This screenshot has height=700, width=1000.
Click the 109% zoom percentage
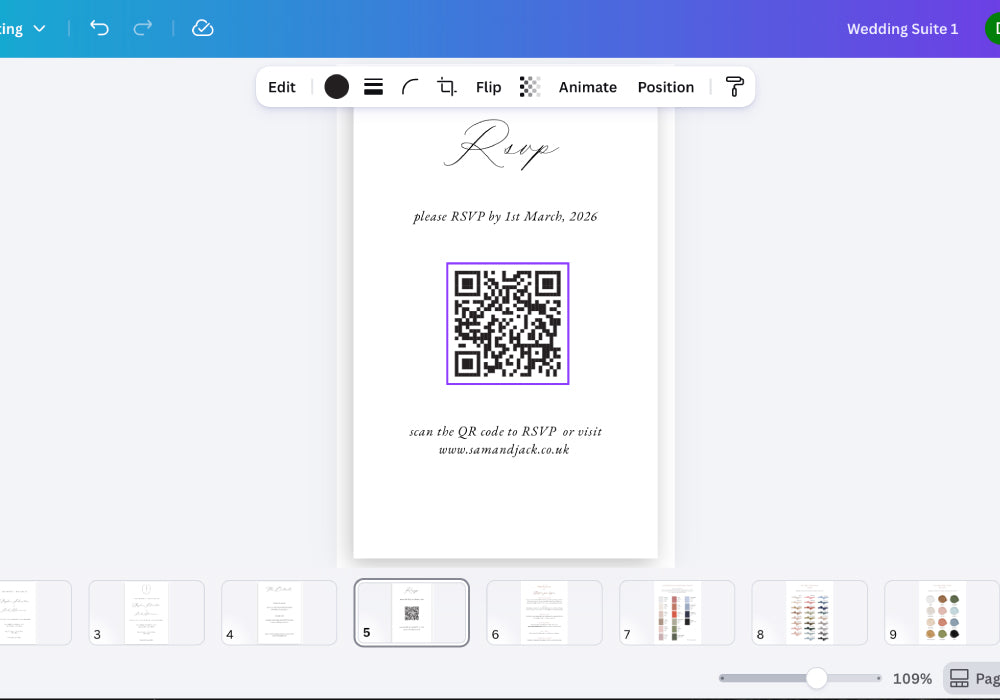tap(912, 679)
